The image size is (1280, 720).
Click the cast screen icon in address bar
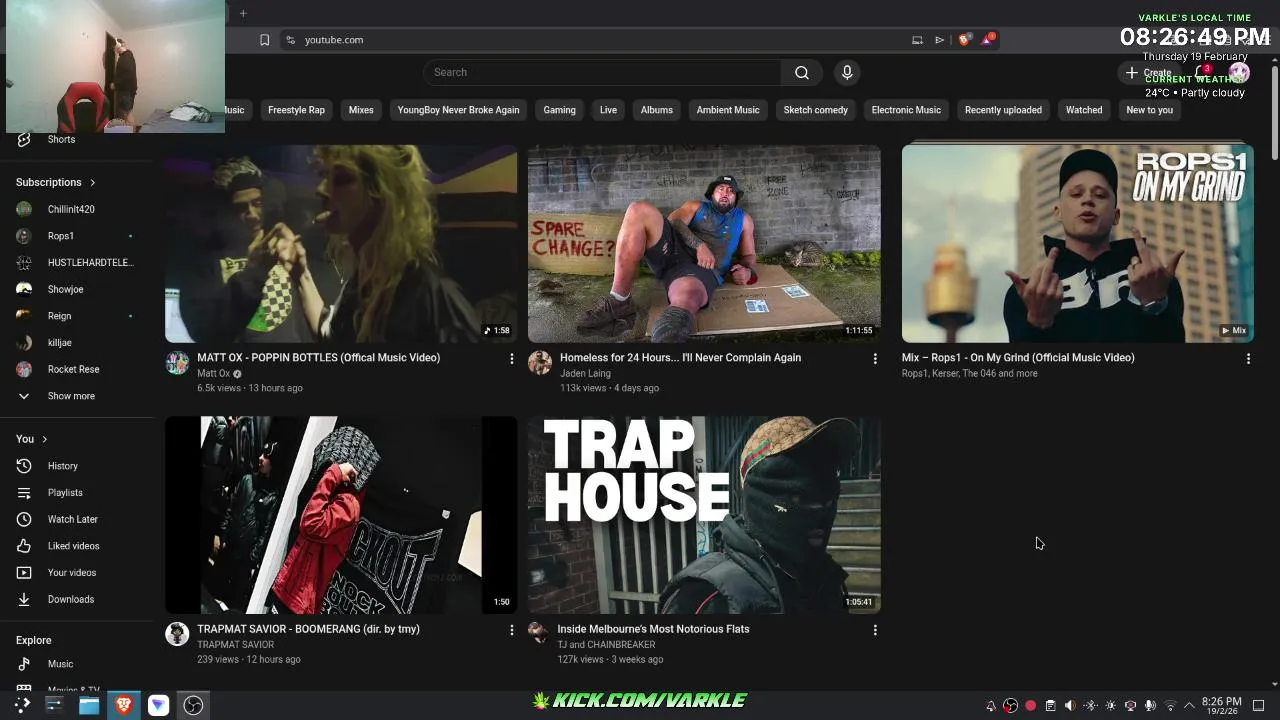click(x=917, y=40)
